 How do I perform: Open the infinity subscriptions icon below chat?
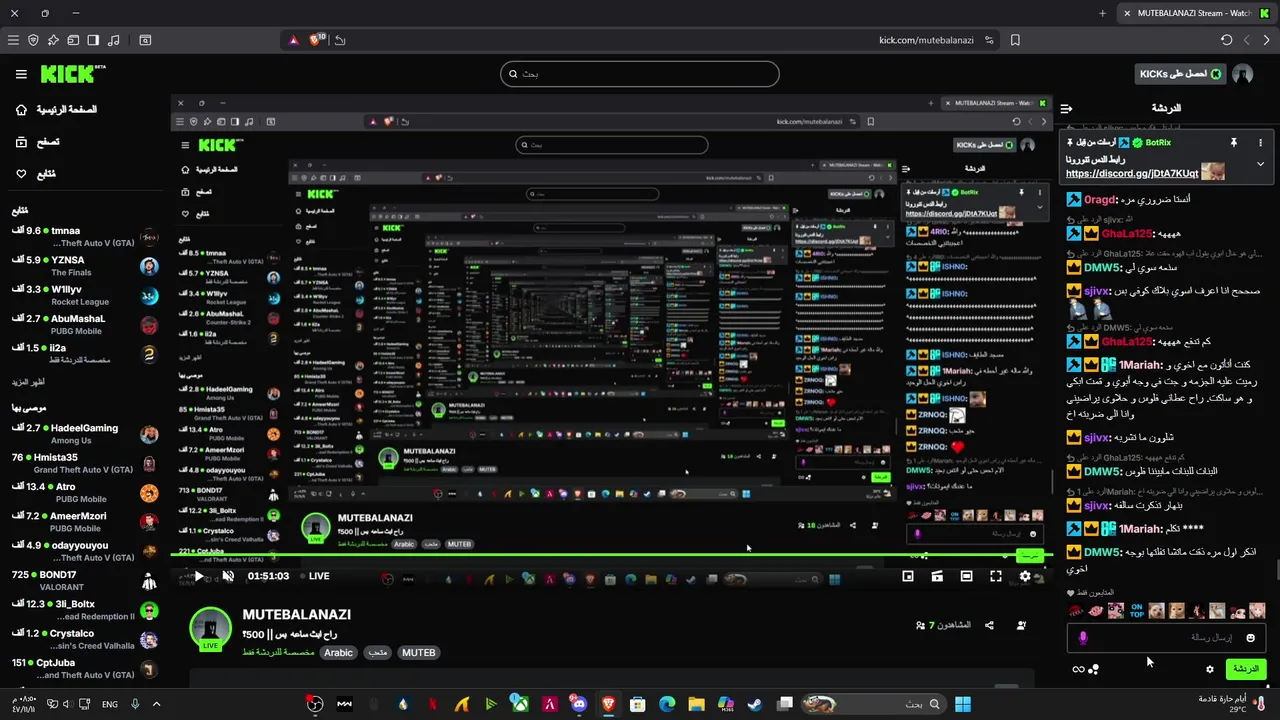[1078, 670]
